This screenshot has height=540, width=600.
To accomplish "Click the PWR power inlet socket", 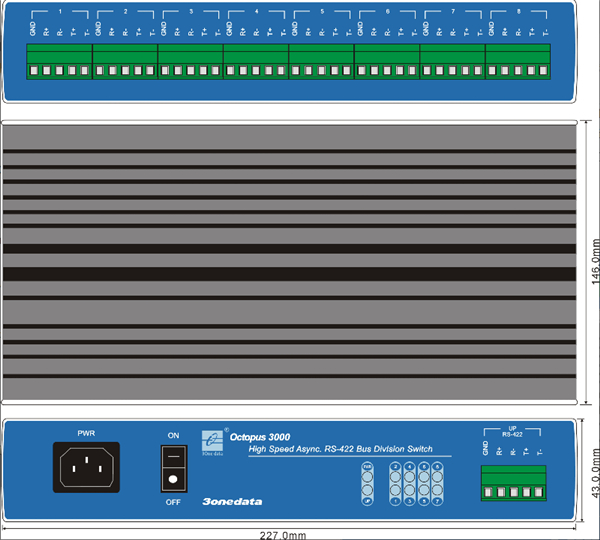I will click(x=86, y=467).
